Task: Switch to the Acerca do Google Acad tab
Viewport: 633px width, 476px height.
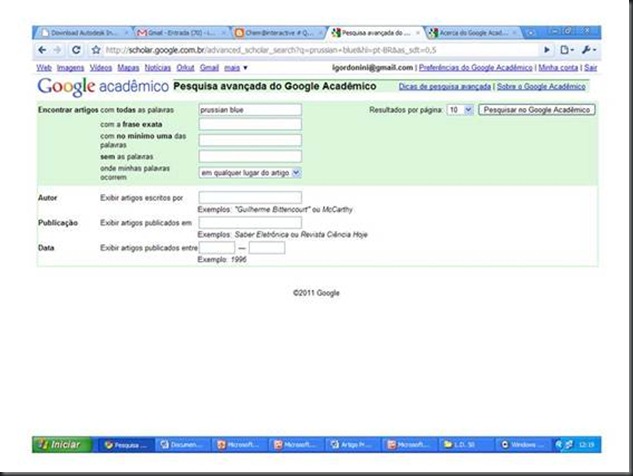Action: click(x=473, y=33)
